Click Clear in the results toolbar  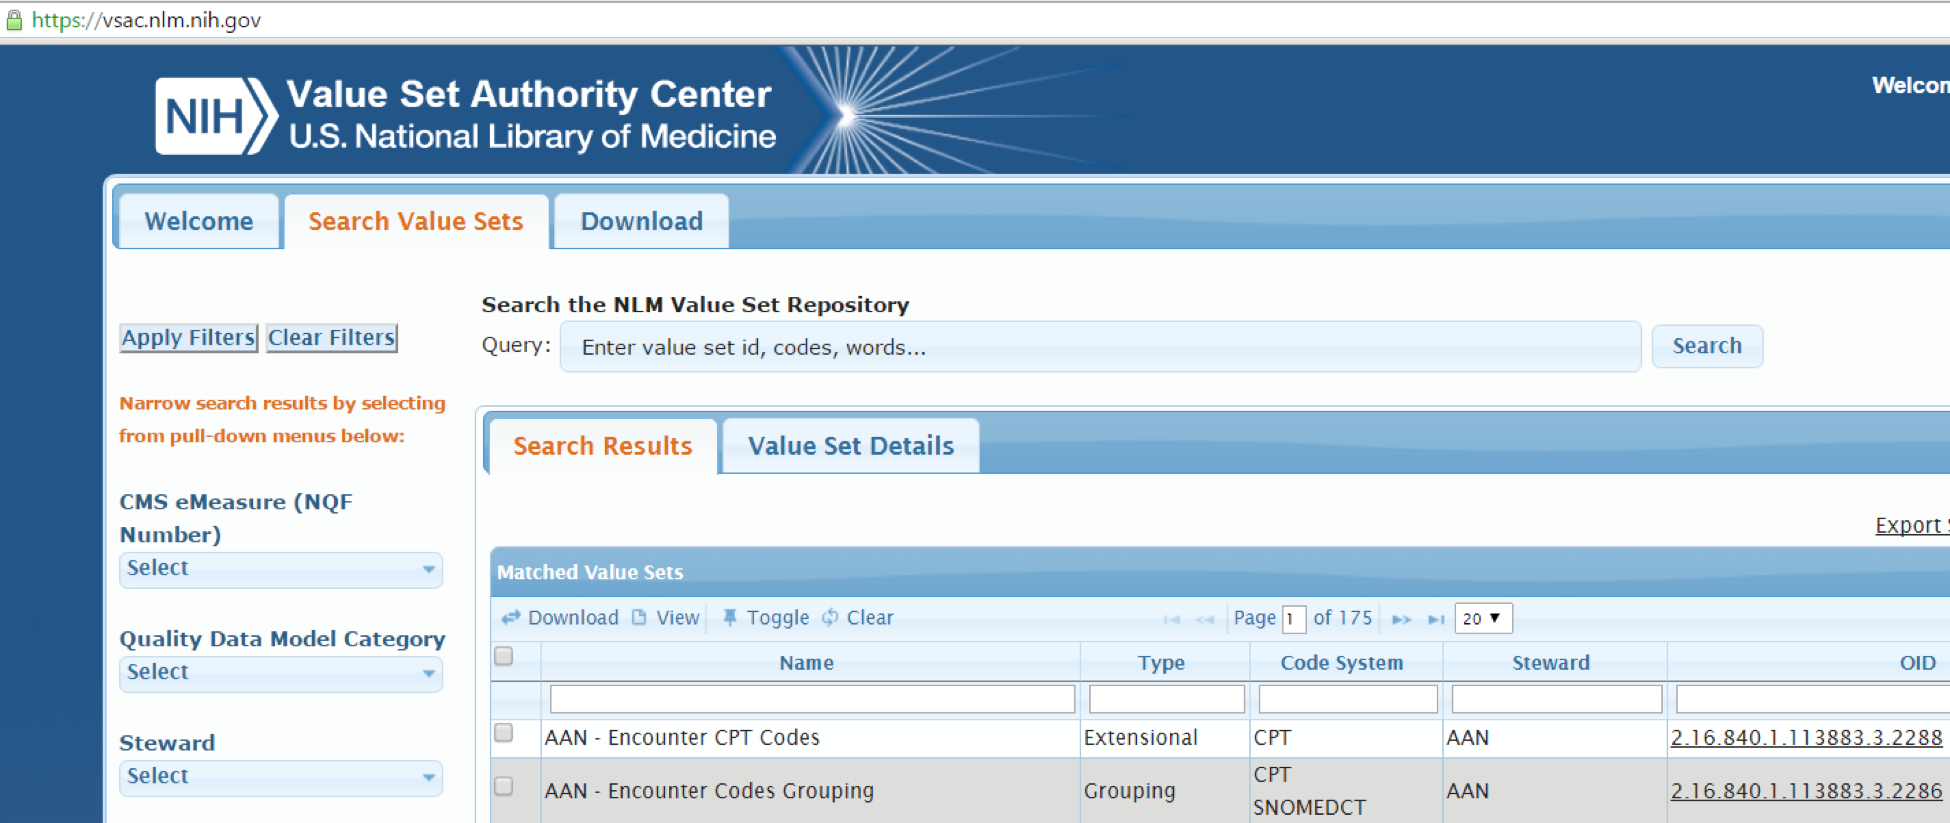pos(858,618)
